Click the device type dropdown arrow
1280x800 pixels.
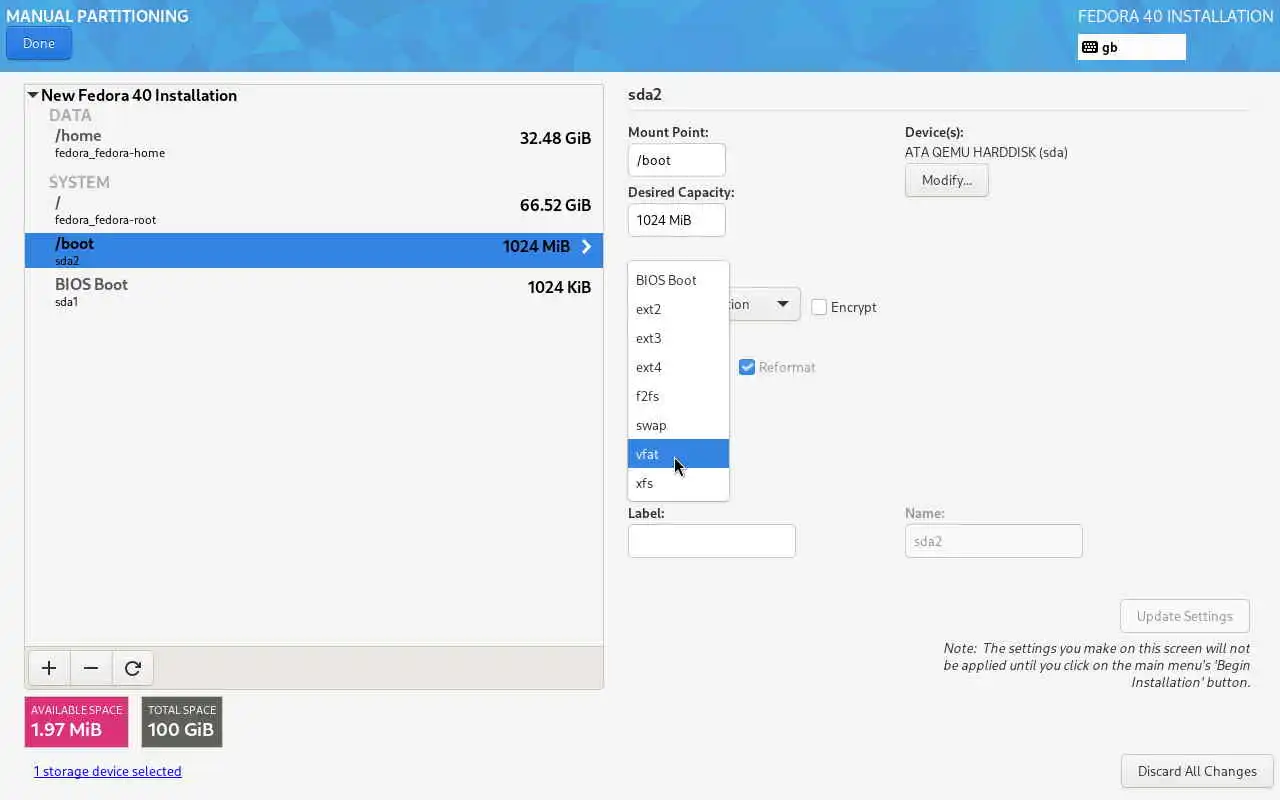coord(783,304)
